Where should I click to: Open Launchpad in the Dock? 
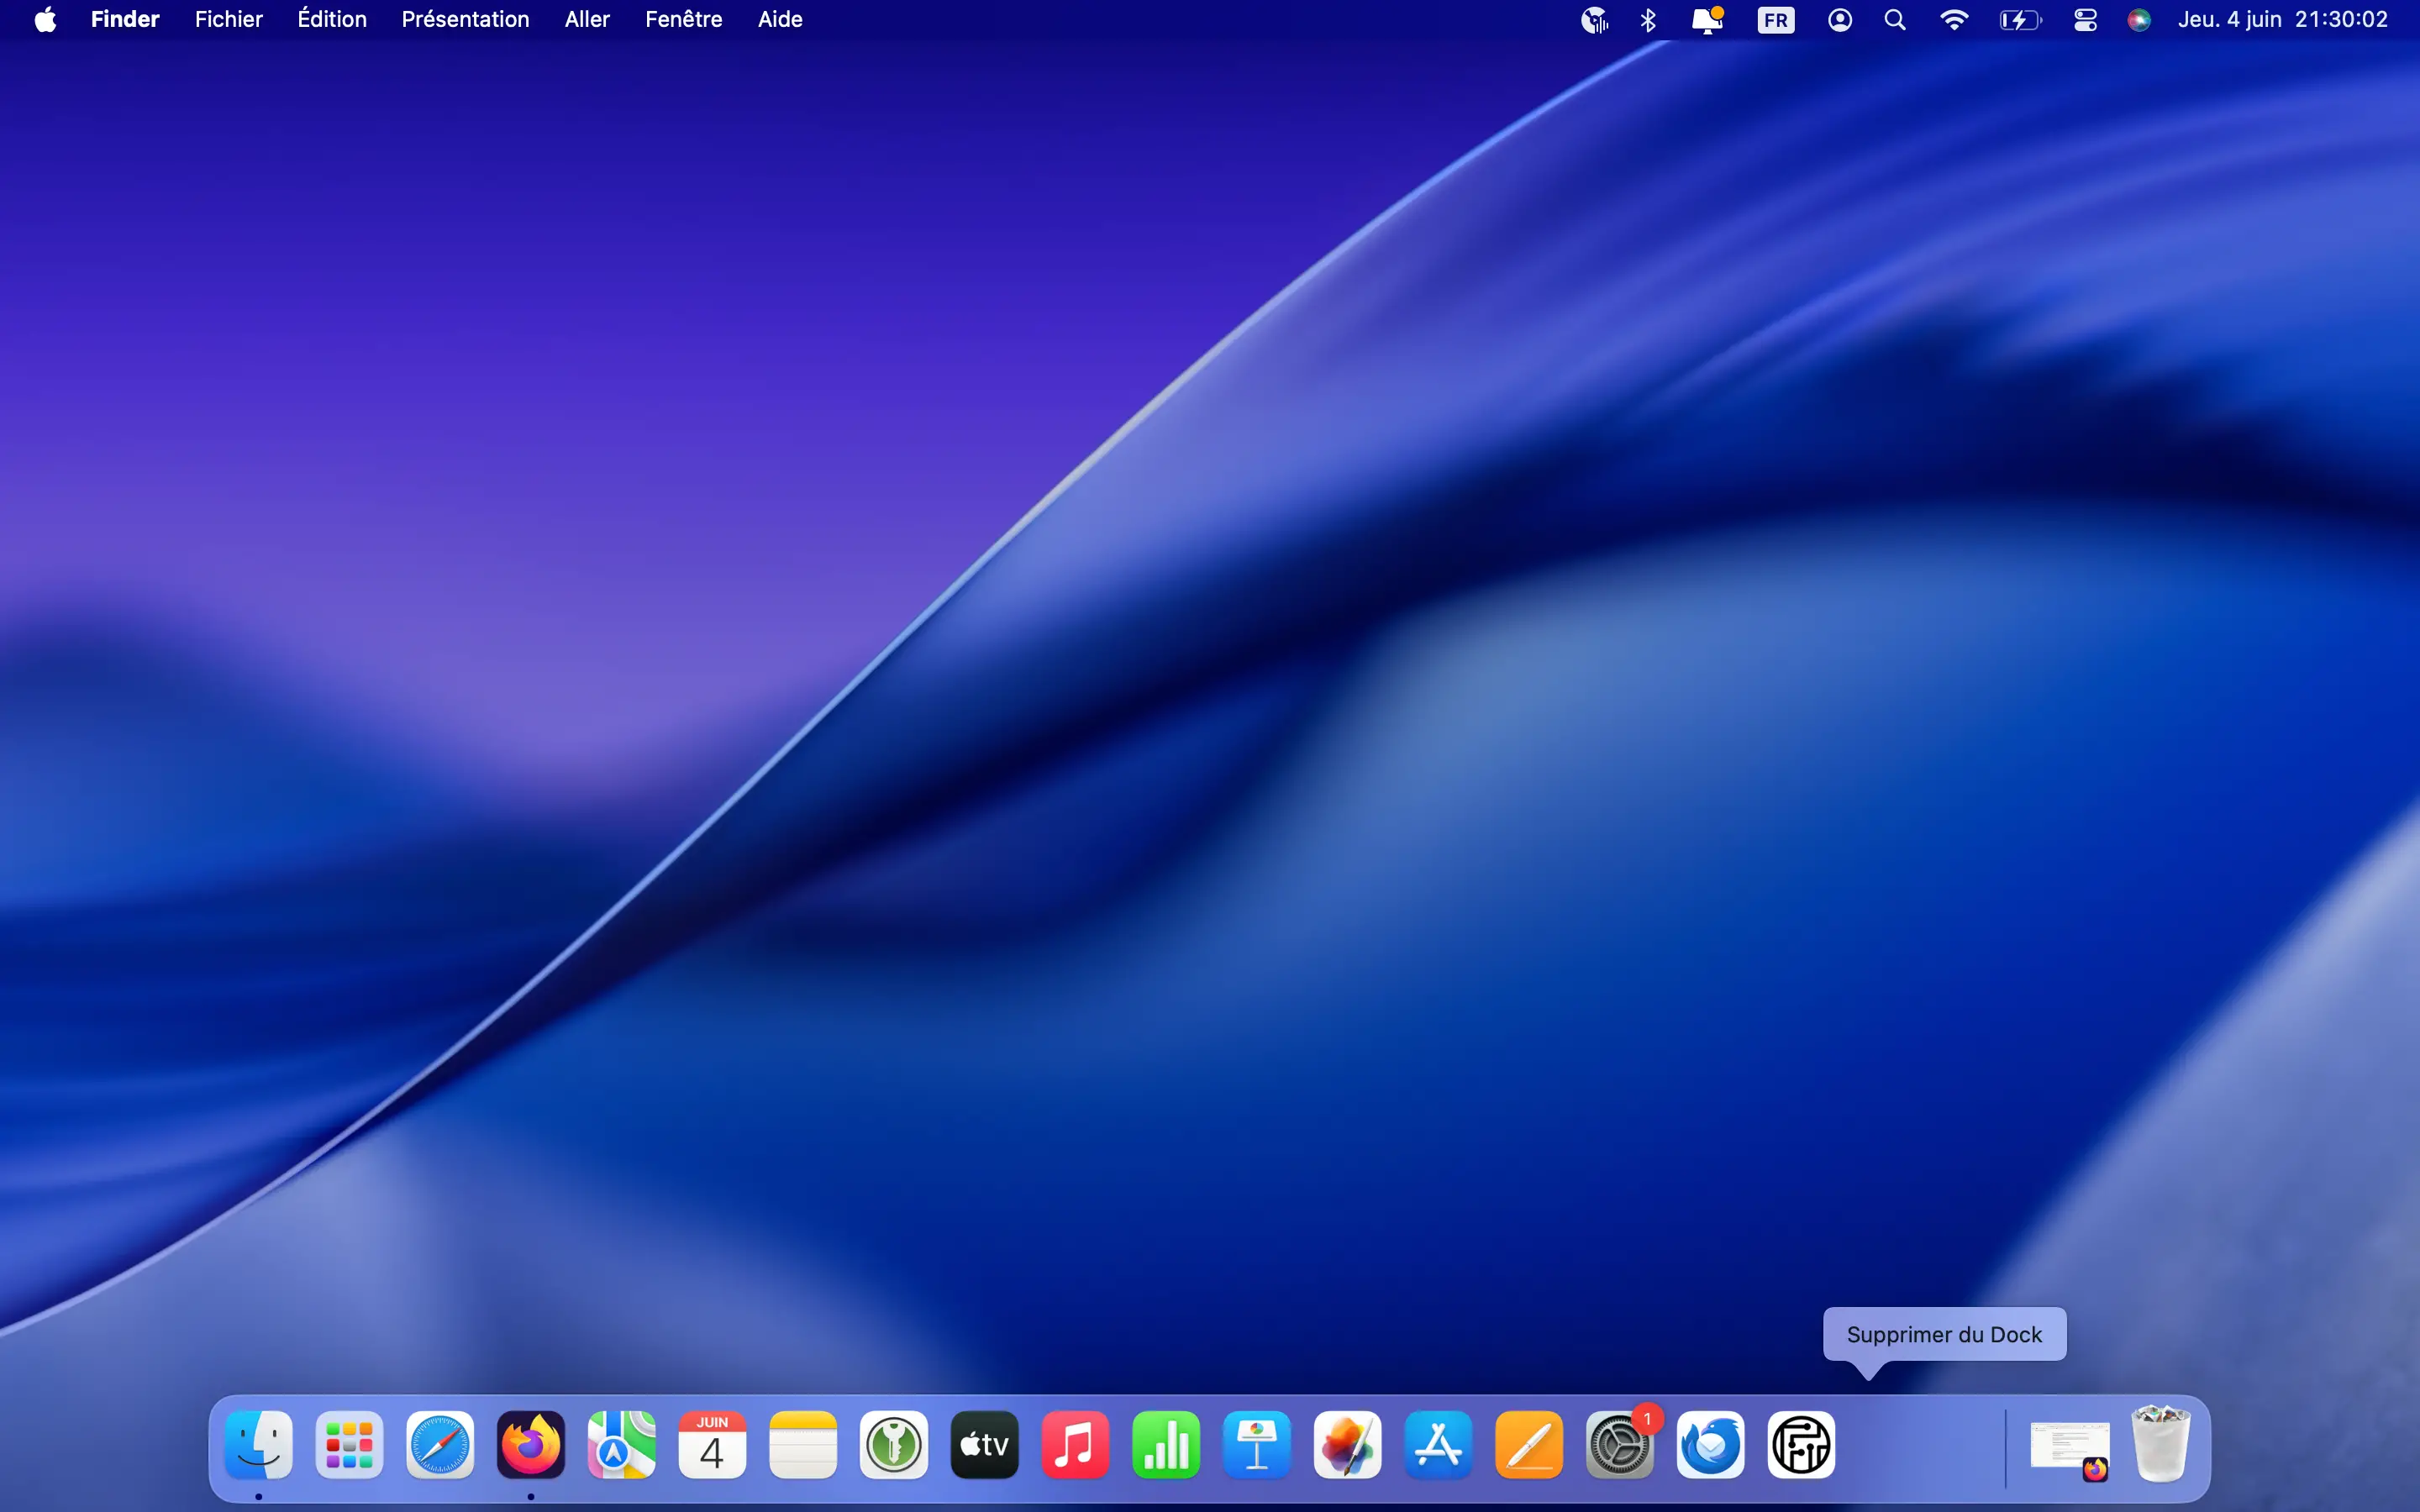pyautogui.click(x=349, y=1444)
